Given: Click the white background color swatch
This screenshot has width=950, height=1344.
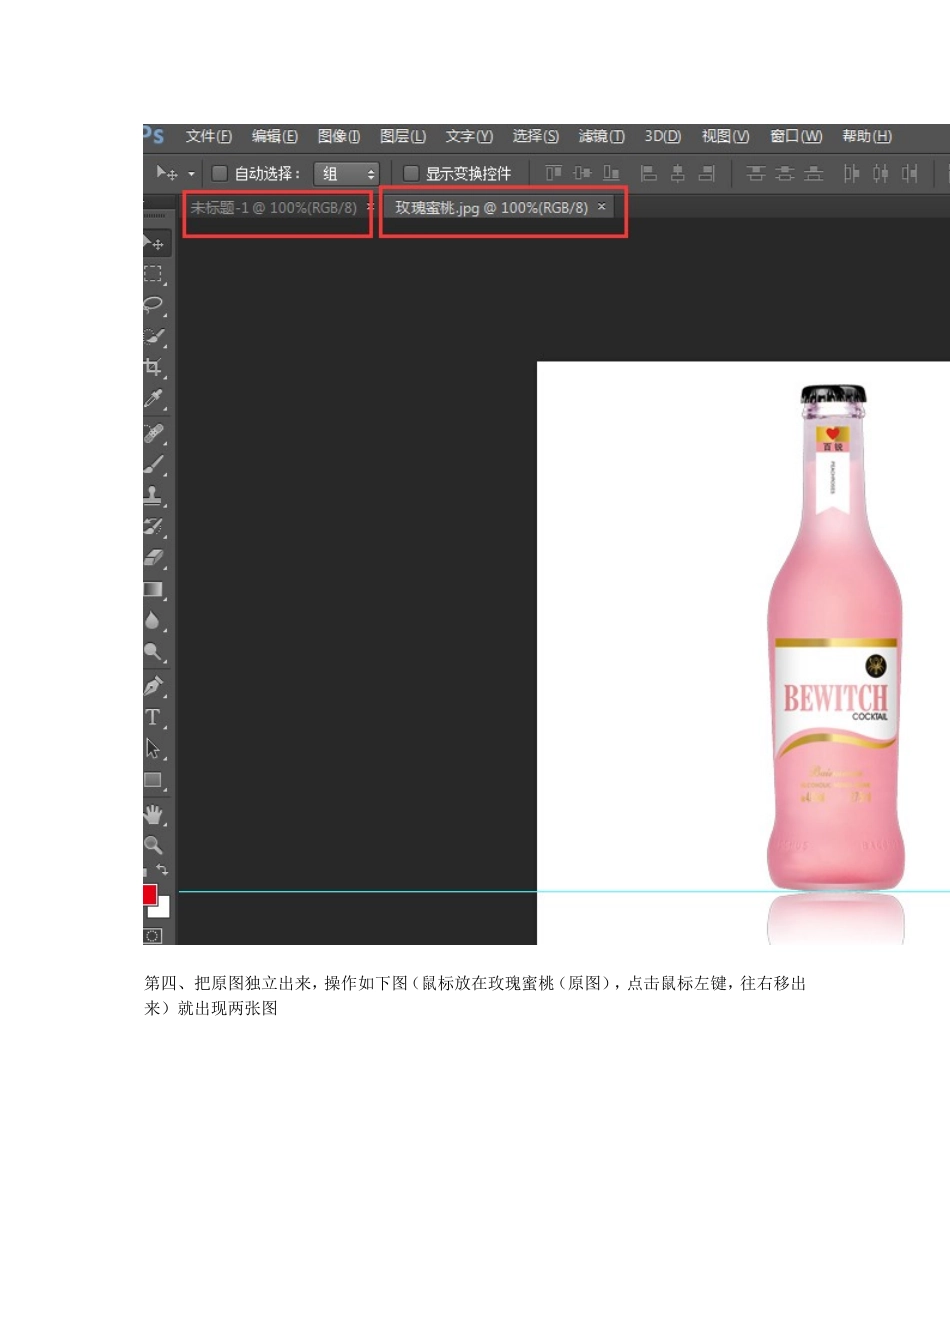Looking at the screenshot, I should tap(162, 908).
